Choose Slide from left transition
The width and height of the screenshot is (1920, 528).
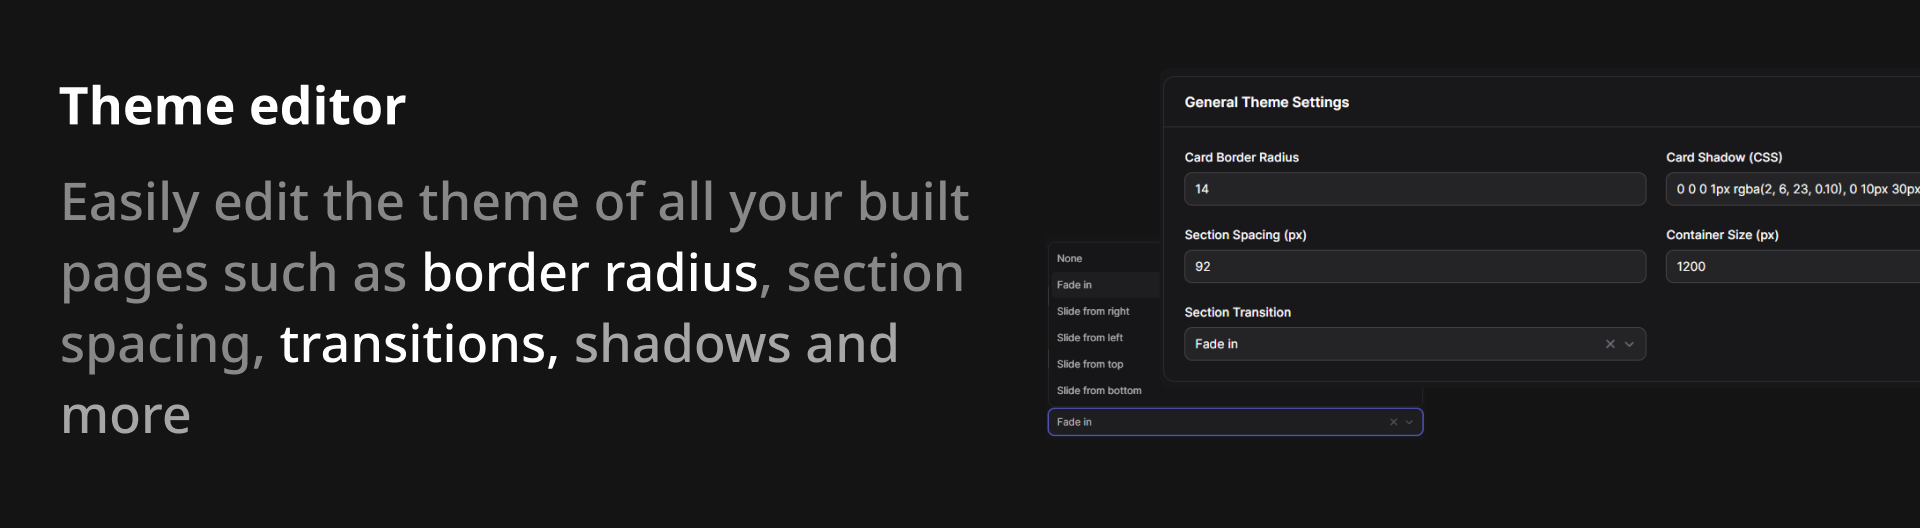1089,338
